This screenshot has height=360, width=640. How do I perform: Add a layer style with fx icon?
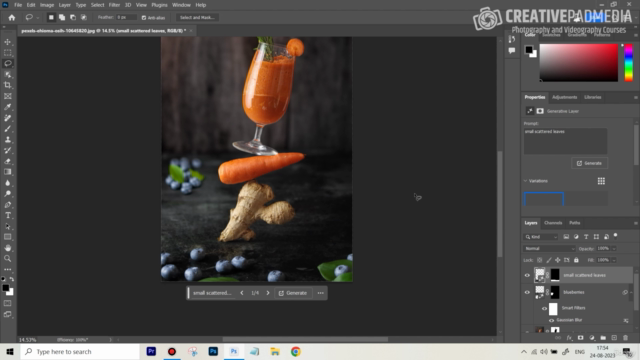click(x=569, y=338)
